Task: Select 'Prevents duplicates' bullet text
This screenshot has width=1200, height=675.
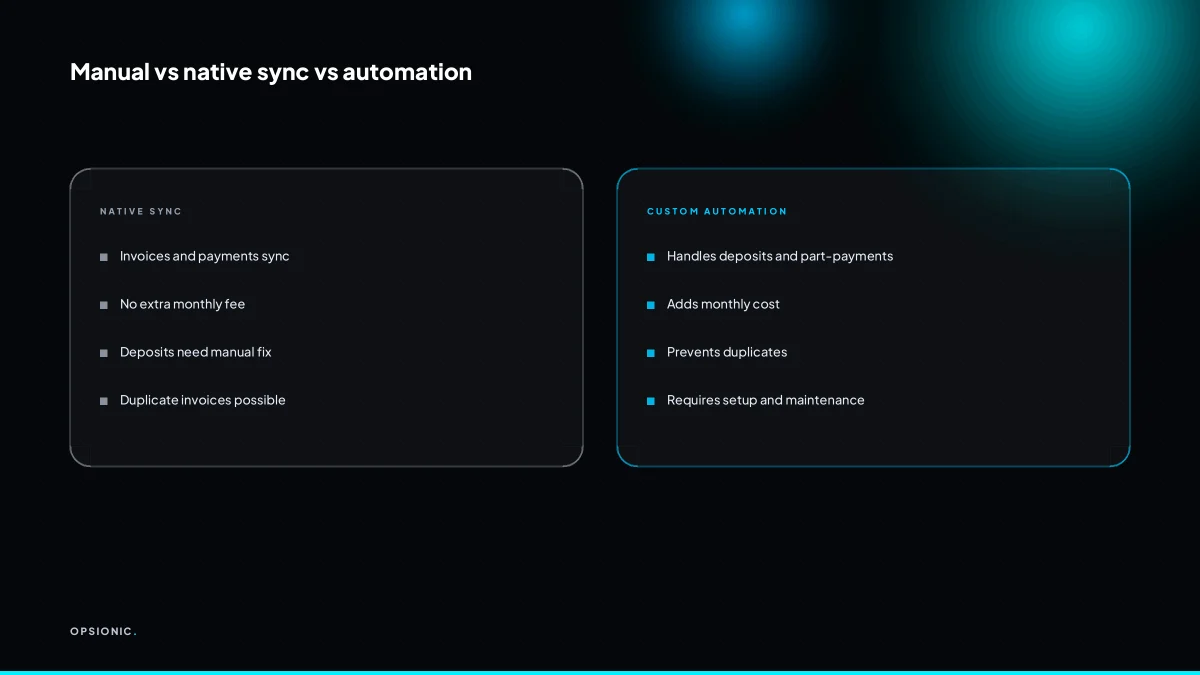Action: pyautogui.click(x=727, y=352)
